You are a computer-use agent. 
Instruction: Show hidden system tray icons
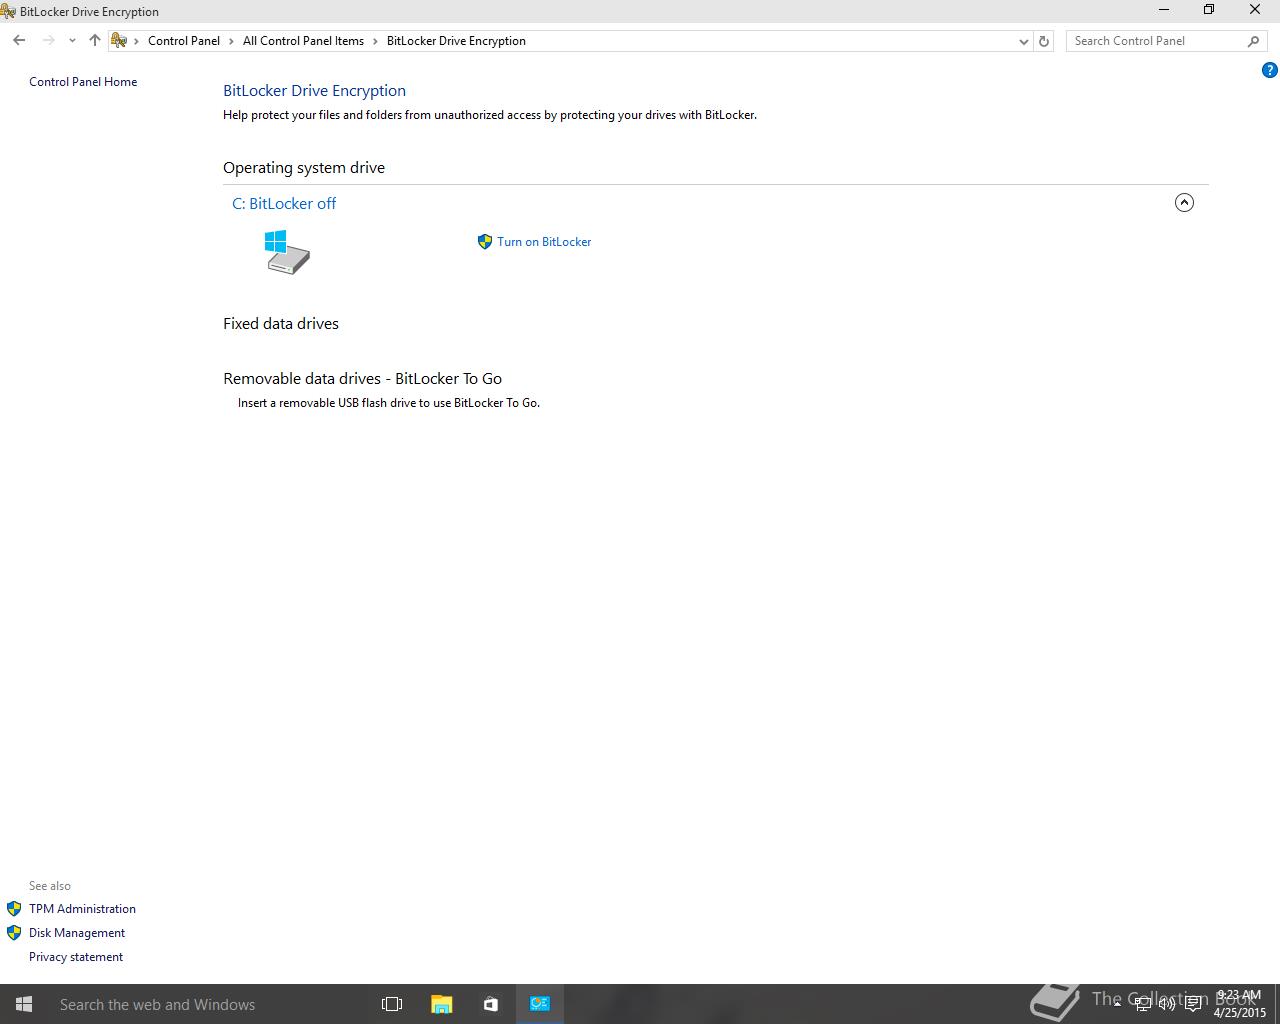tap(1118, 1003)
